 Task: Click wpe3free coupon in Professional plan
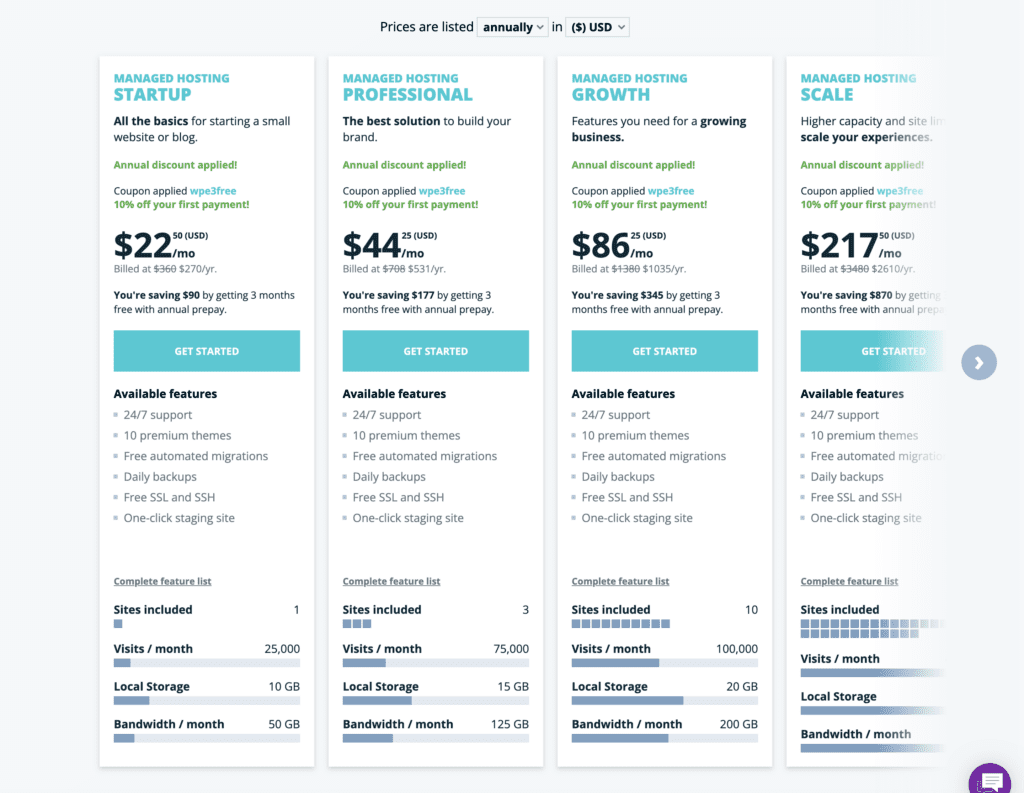tap(444, 191)
